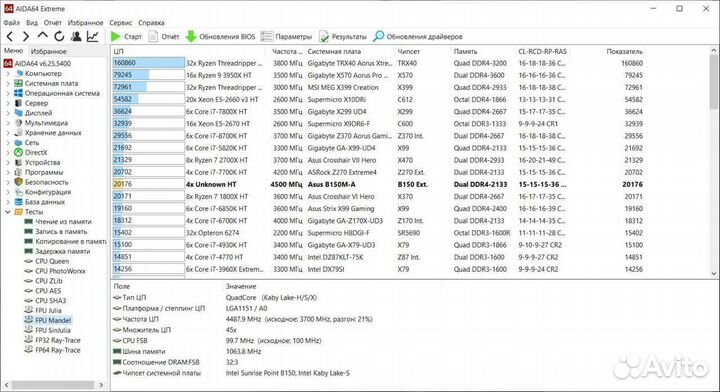Switch to the Меню tab
The width and height of the screenshot is (720, 392).
(x=14, y=50)
